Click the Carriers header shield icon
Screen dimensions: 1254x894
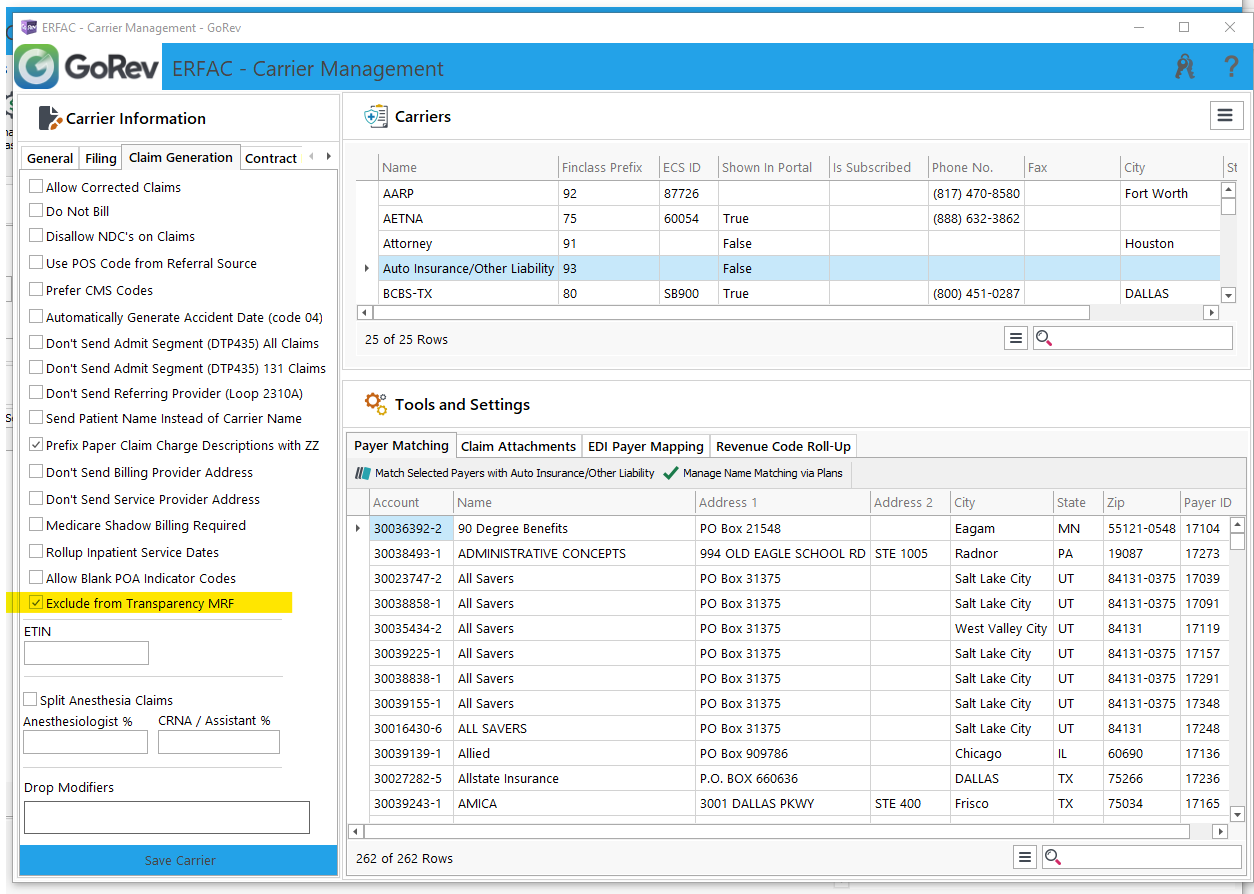click(x=376, y=117)
